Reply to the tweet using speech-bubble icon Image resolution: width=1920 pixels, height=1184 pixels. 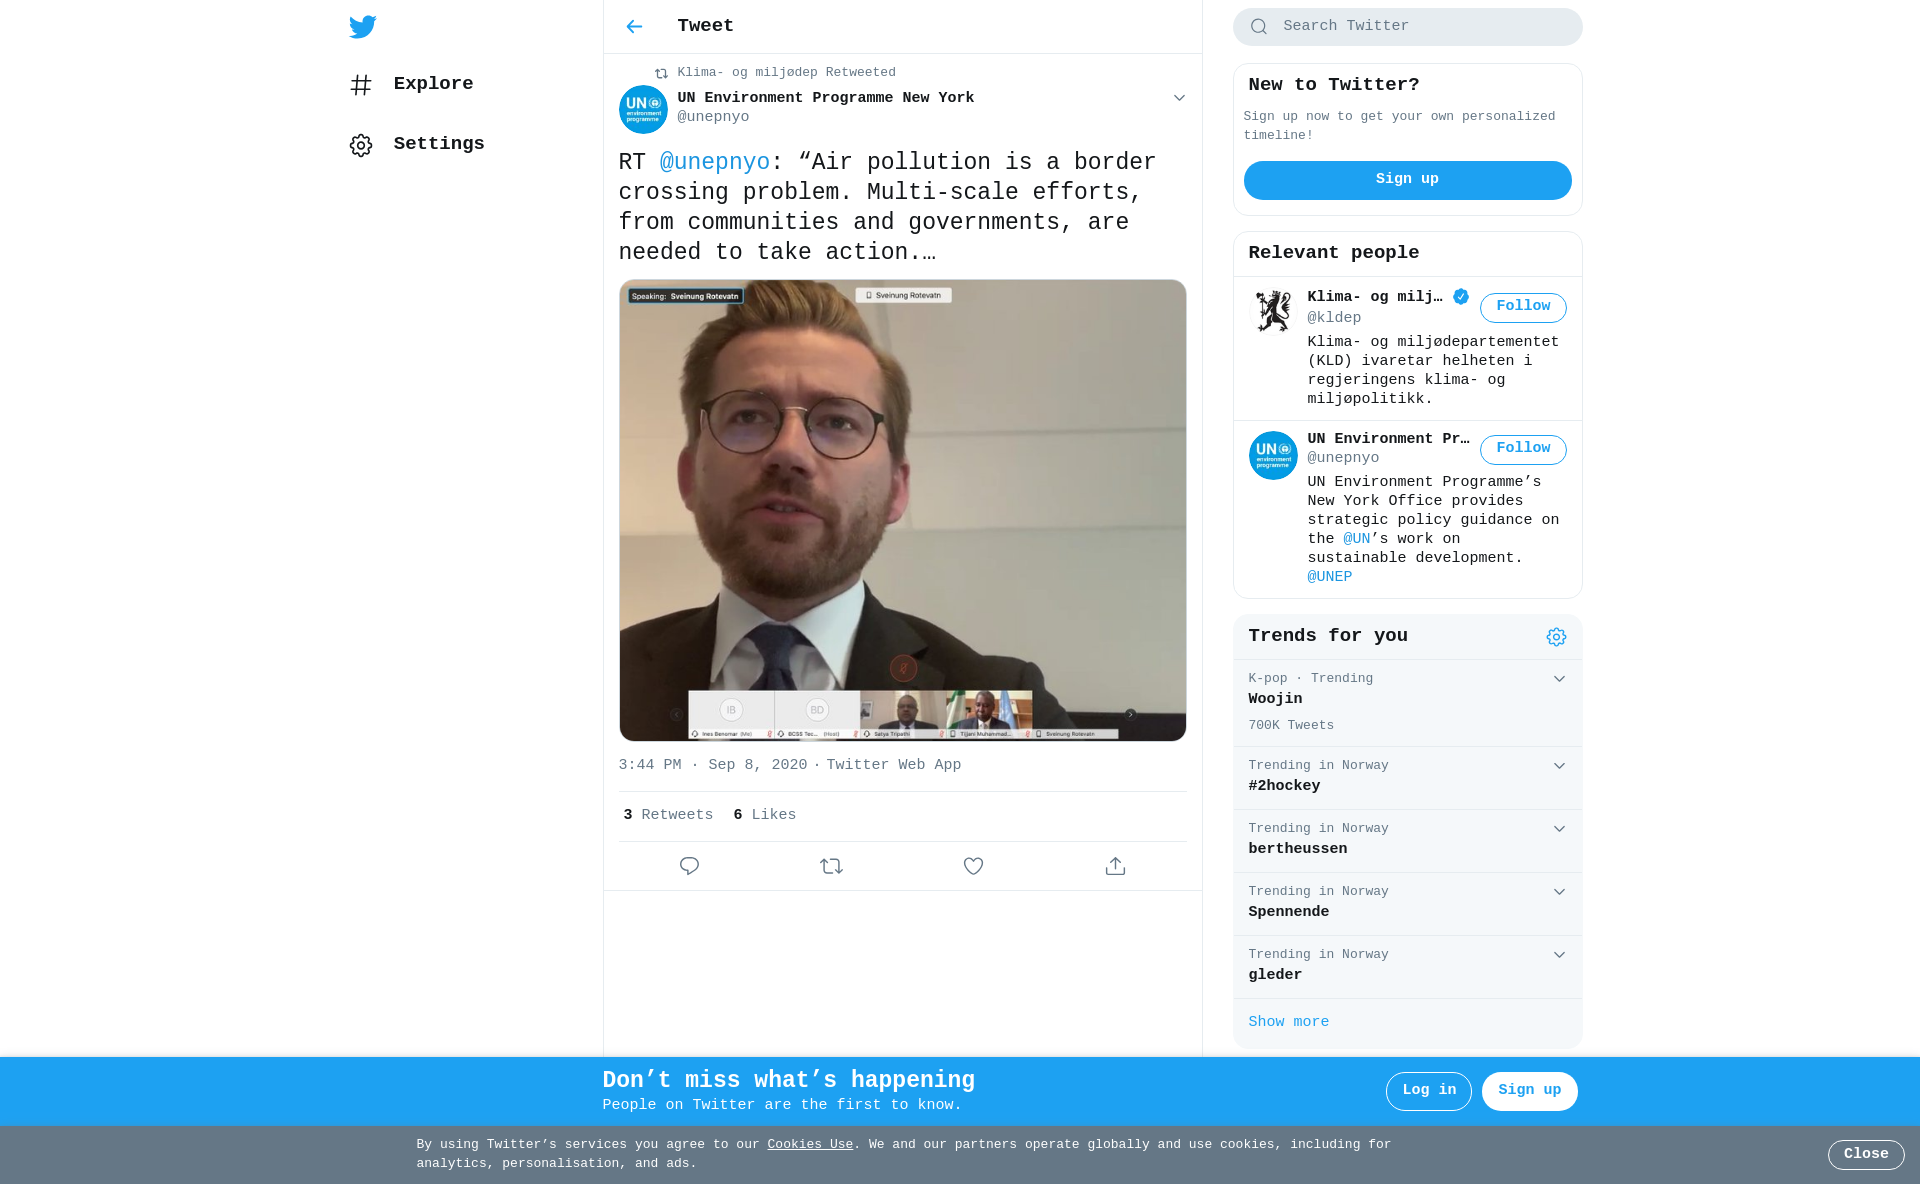(x=689, y=866)
